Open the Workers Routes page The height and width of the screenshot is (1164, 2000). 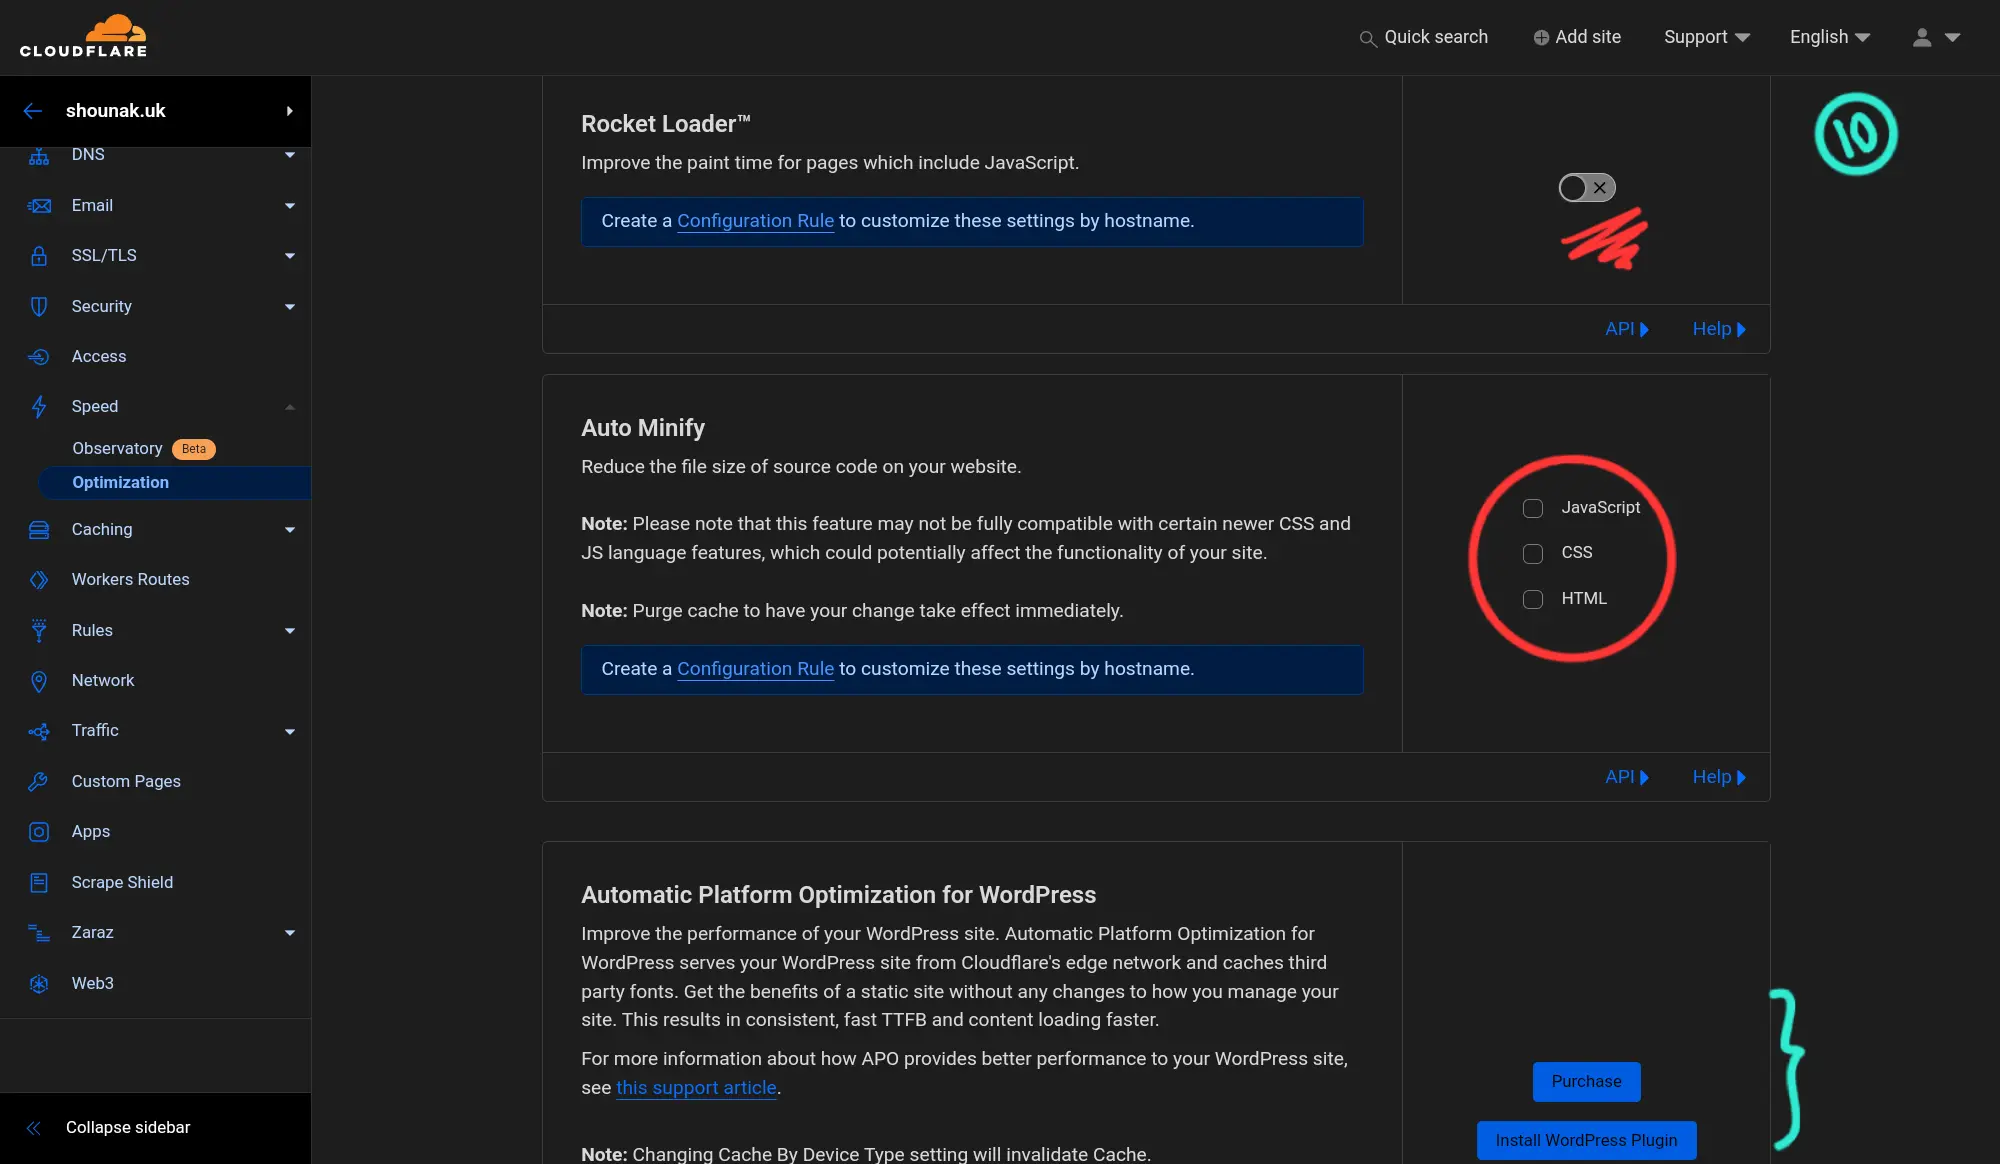[130, 579]
